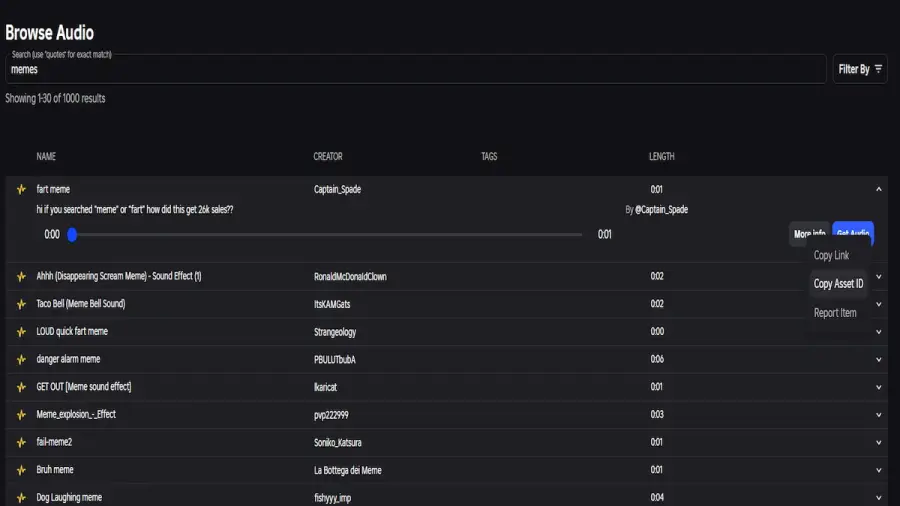900x506 pixels.
Task: Open the Filter By dropdown
Action: click(860, 69)
